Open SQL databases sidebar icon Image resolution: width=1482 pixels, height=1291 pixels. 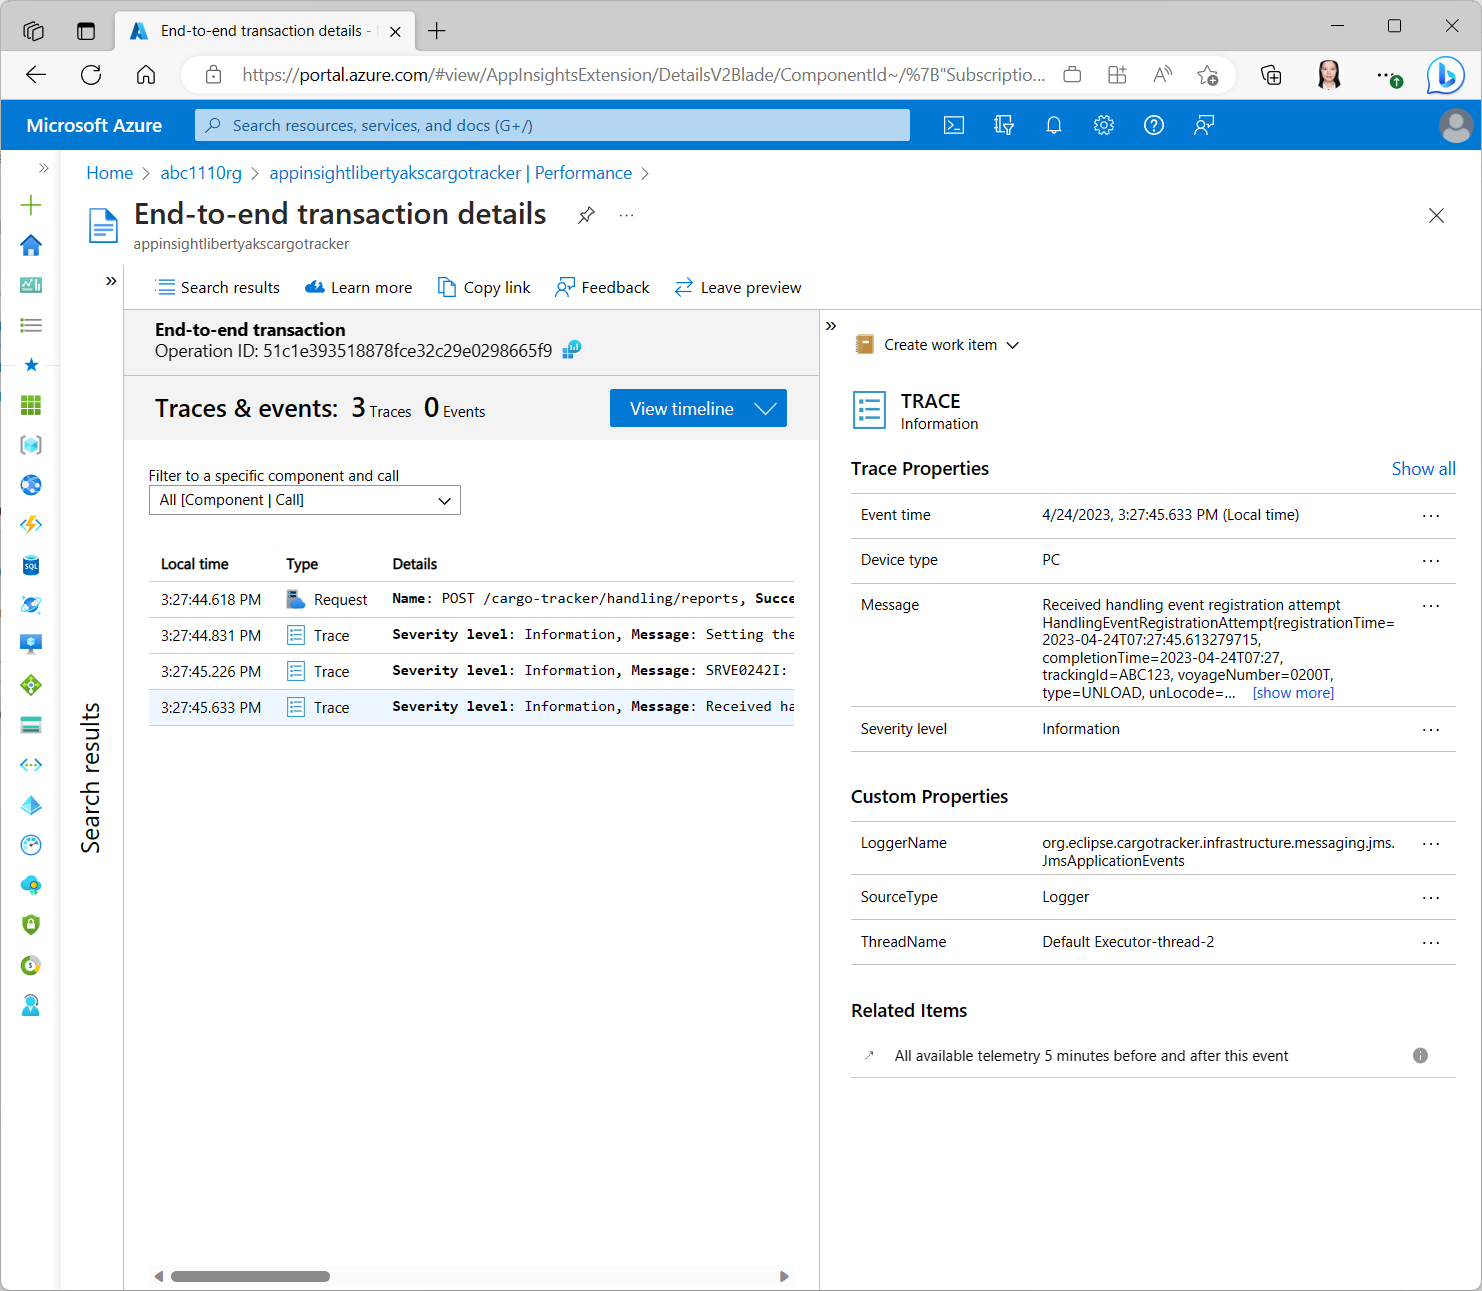[31, 565]
